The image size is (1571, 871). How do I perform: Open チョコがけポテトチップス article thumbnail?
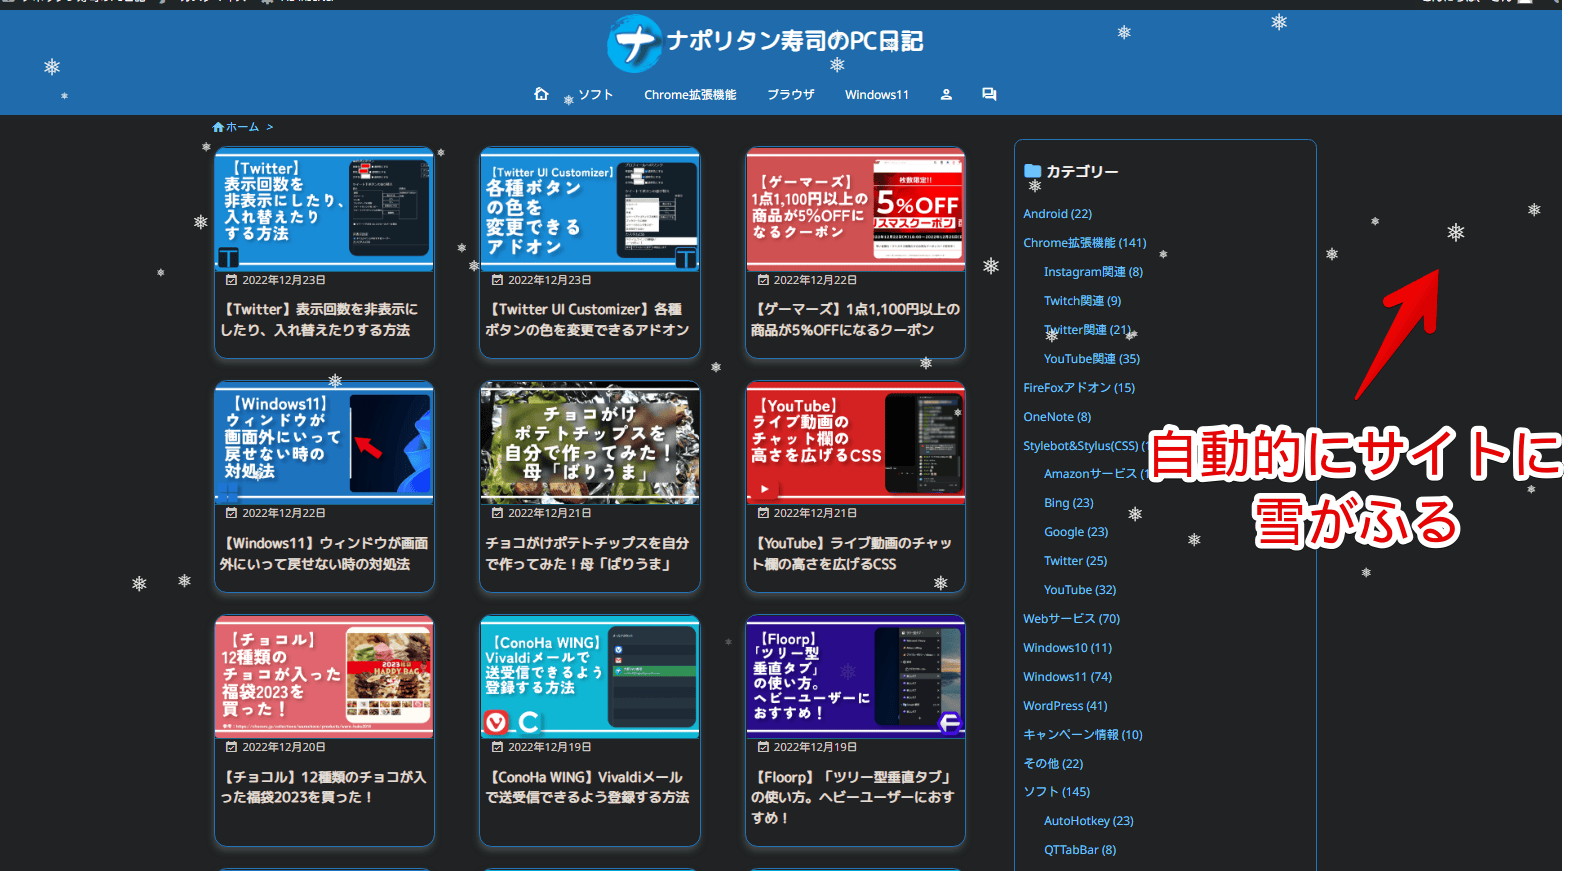(x=590, y=443)
